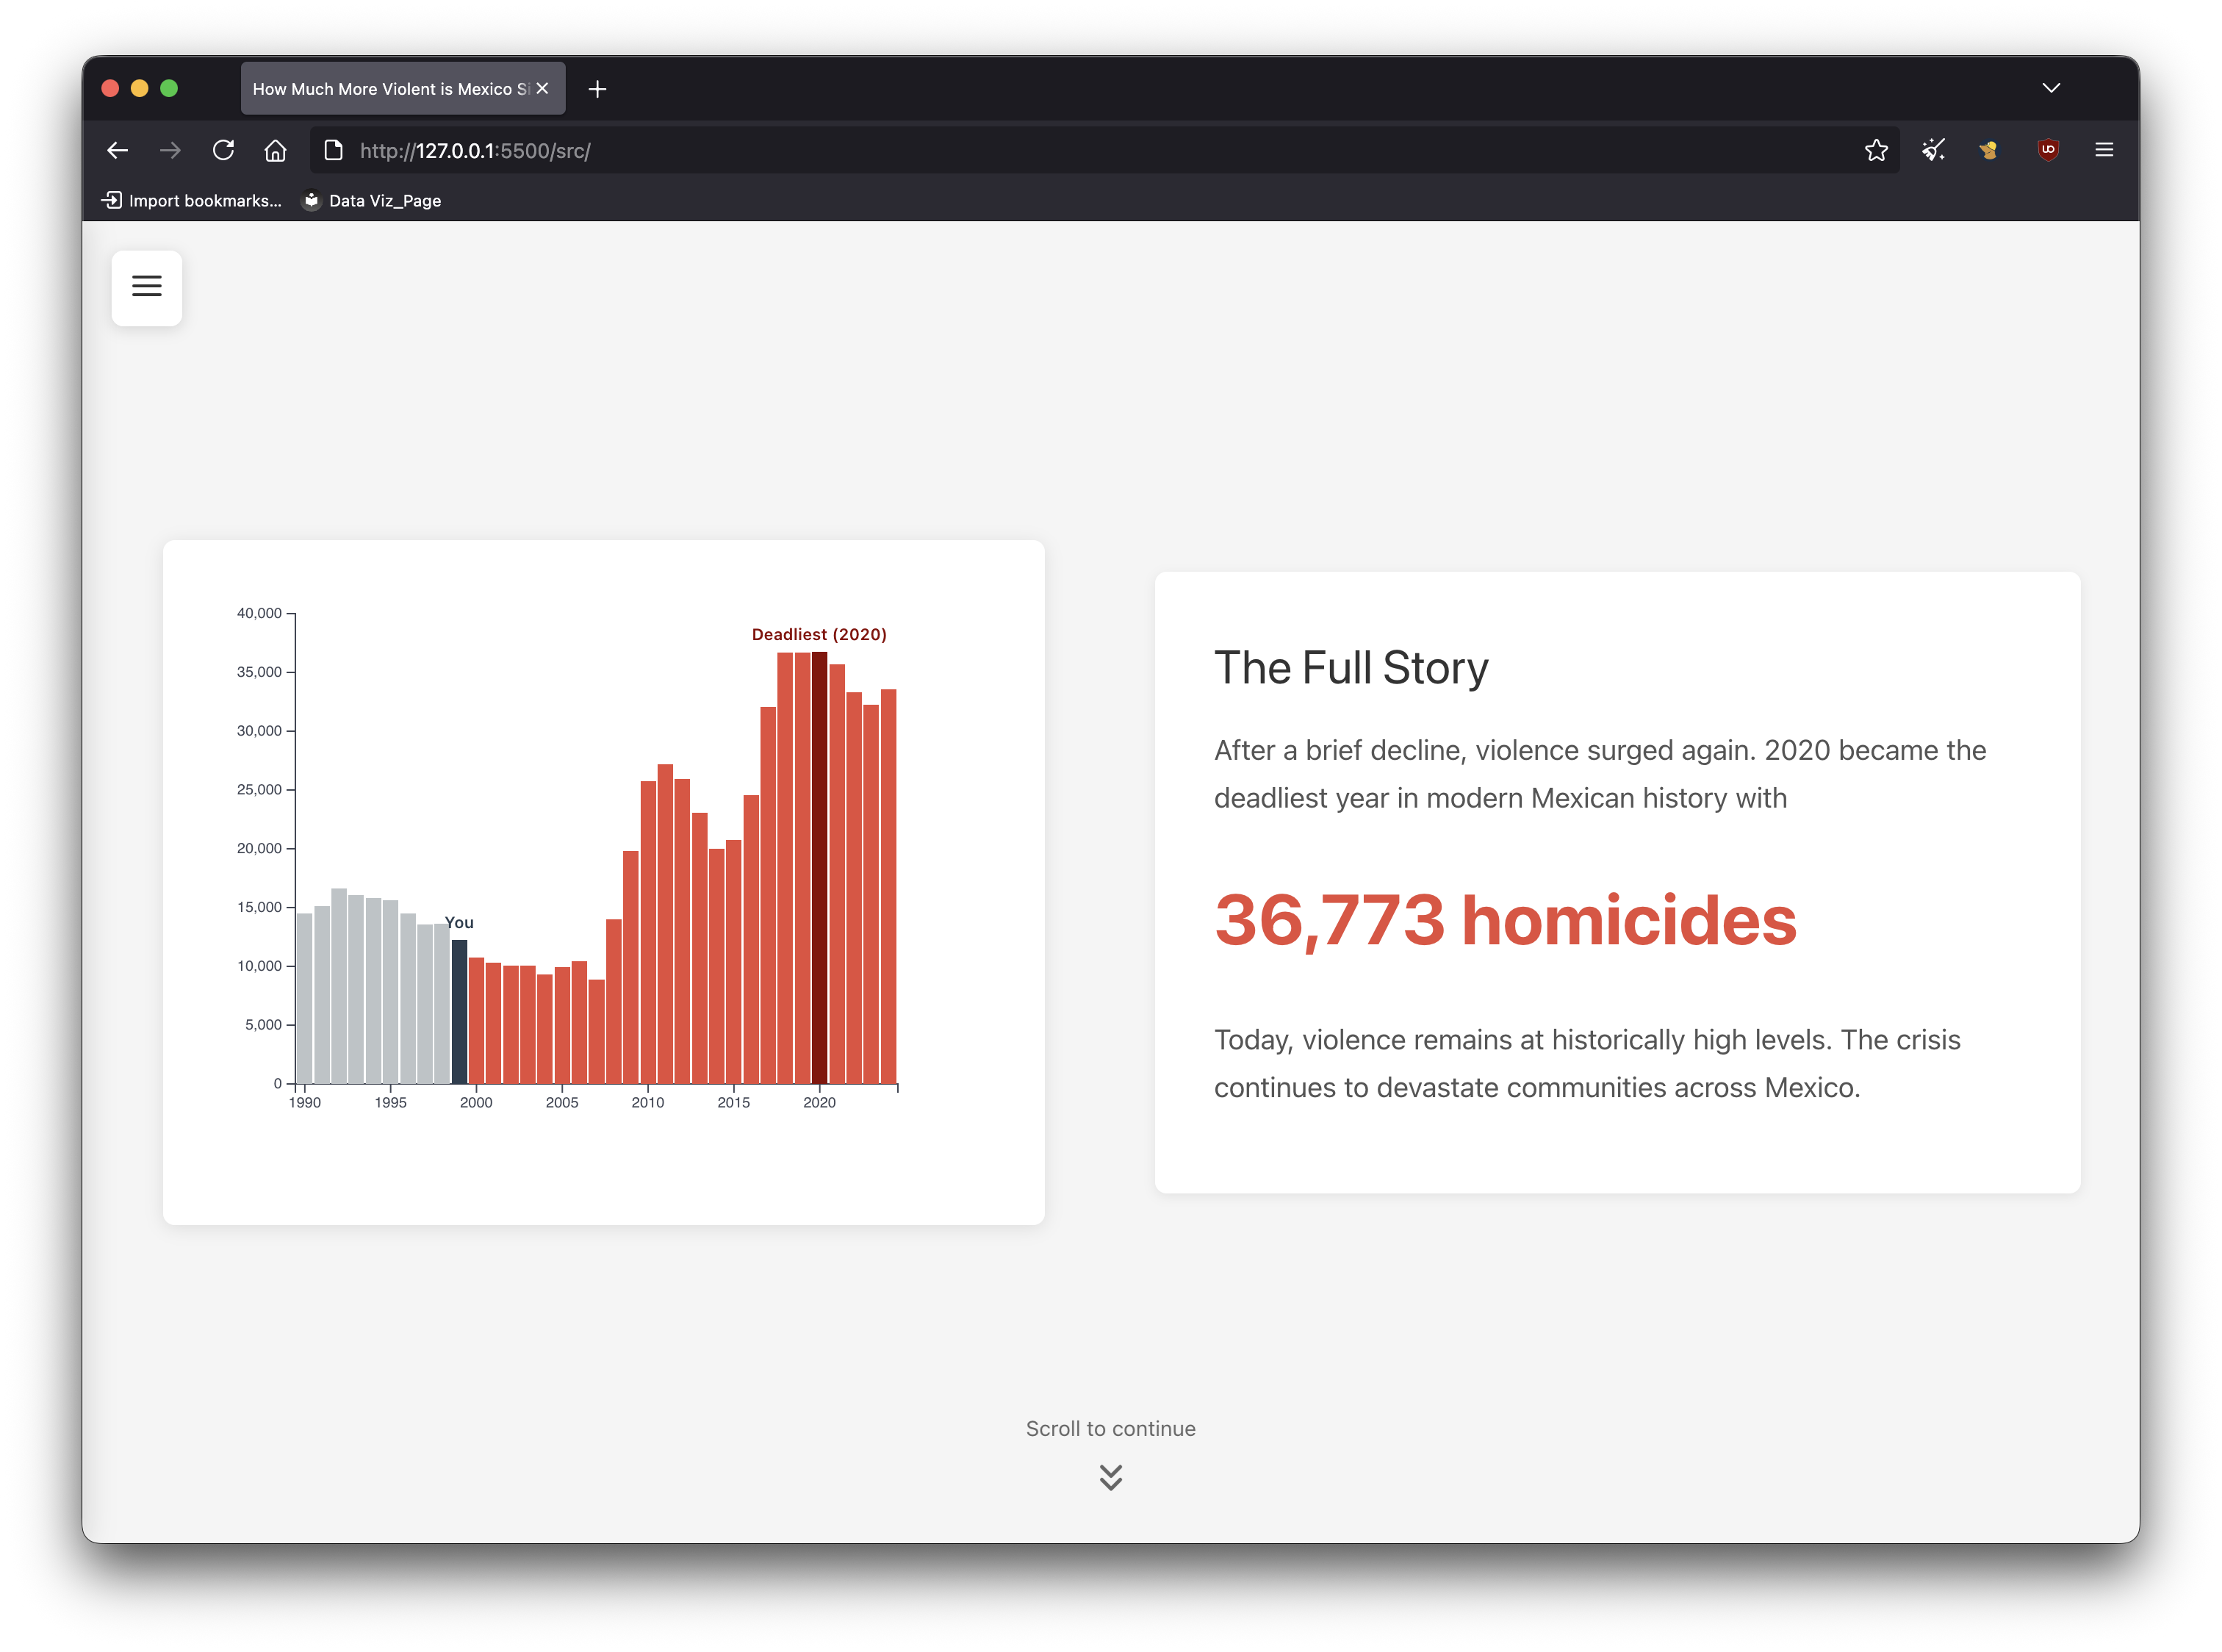The height and width of the screenshot is (1652, 2222).
Task: Click the sparkle extension icon in toolbar
Action: pyautogui.click(x=1932, y=150)
